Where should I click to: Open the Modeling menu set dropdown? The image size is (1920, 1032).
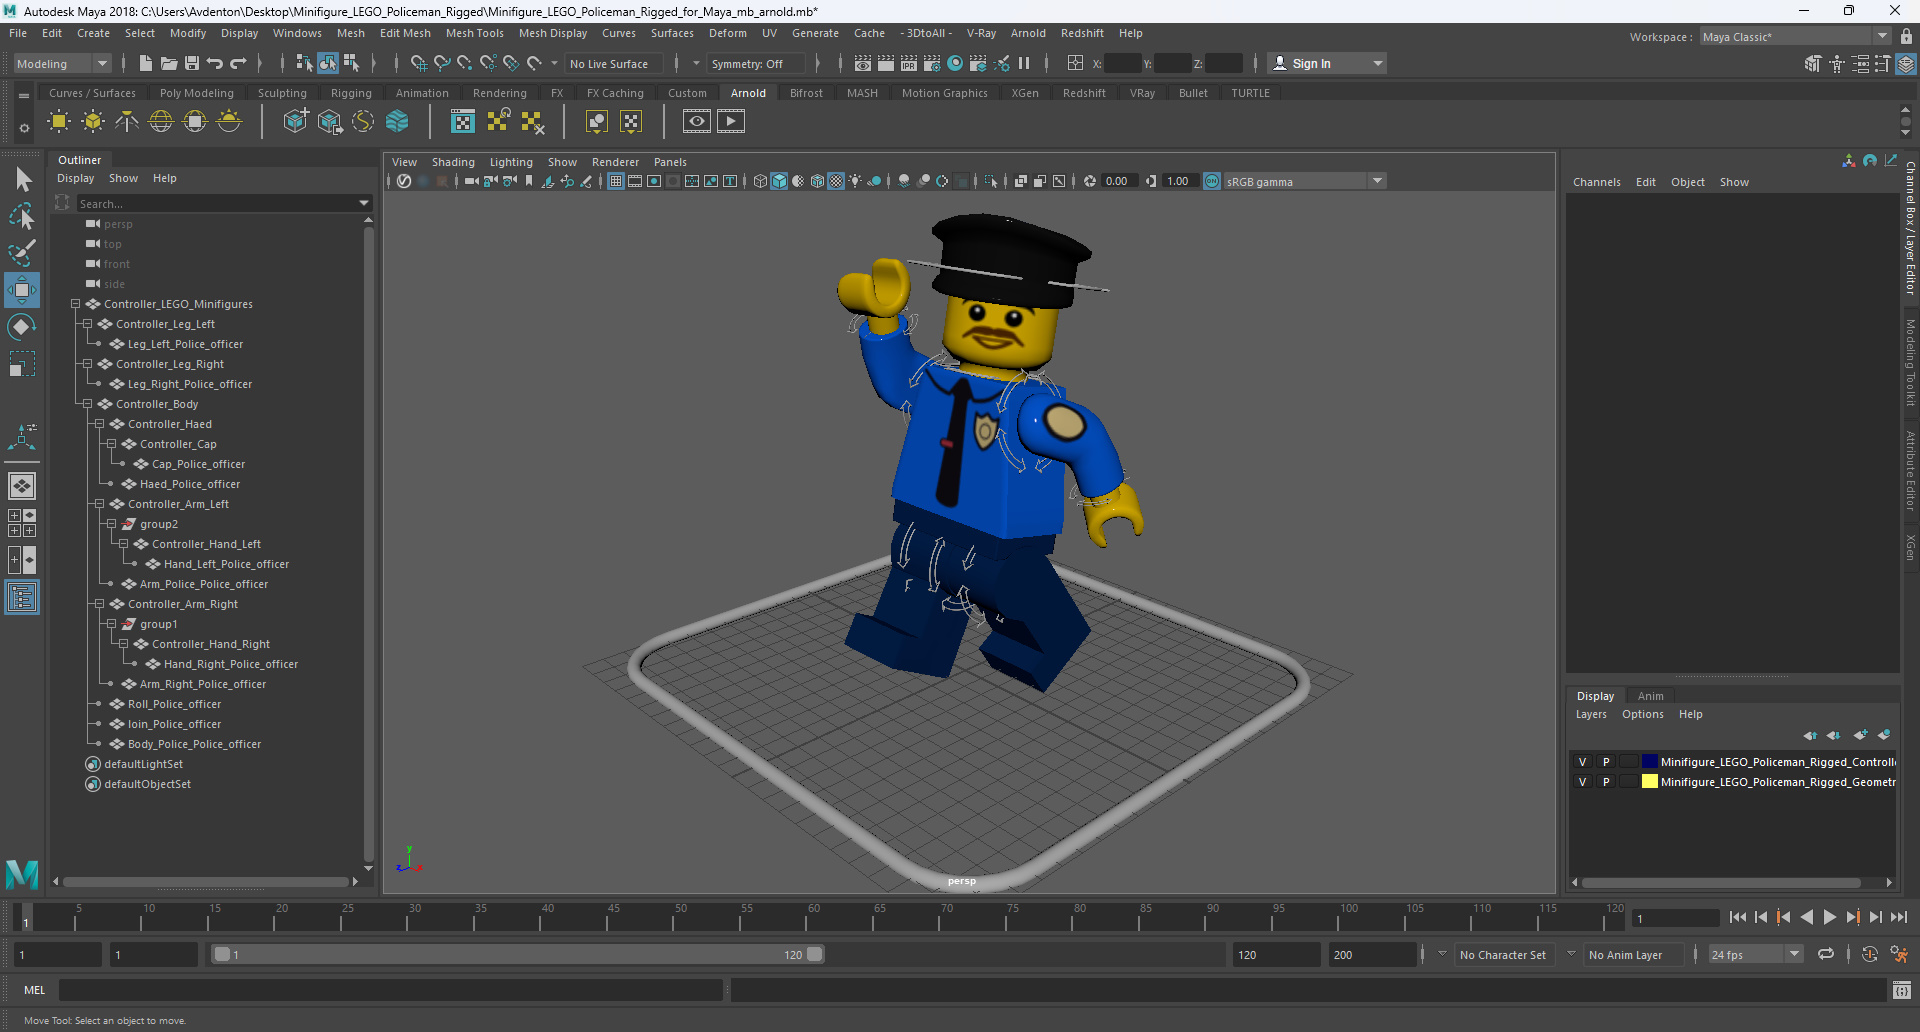pyautogui.click(x=62, y=63)
